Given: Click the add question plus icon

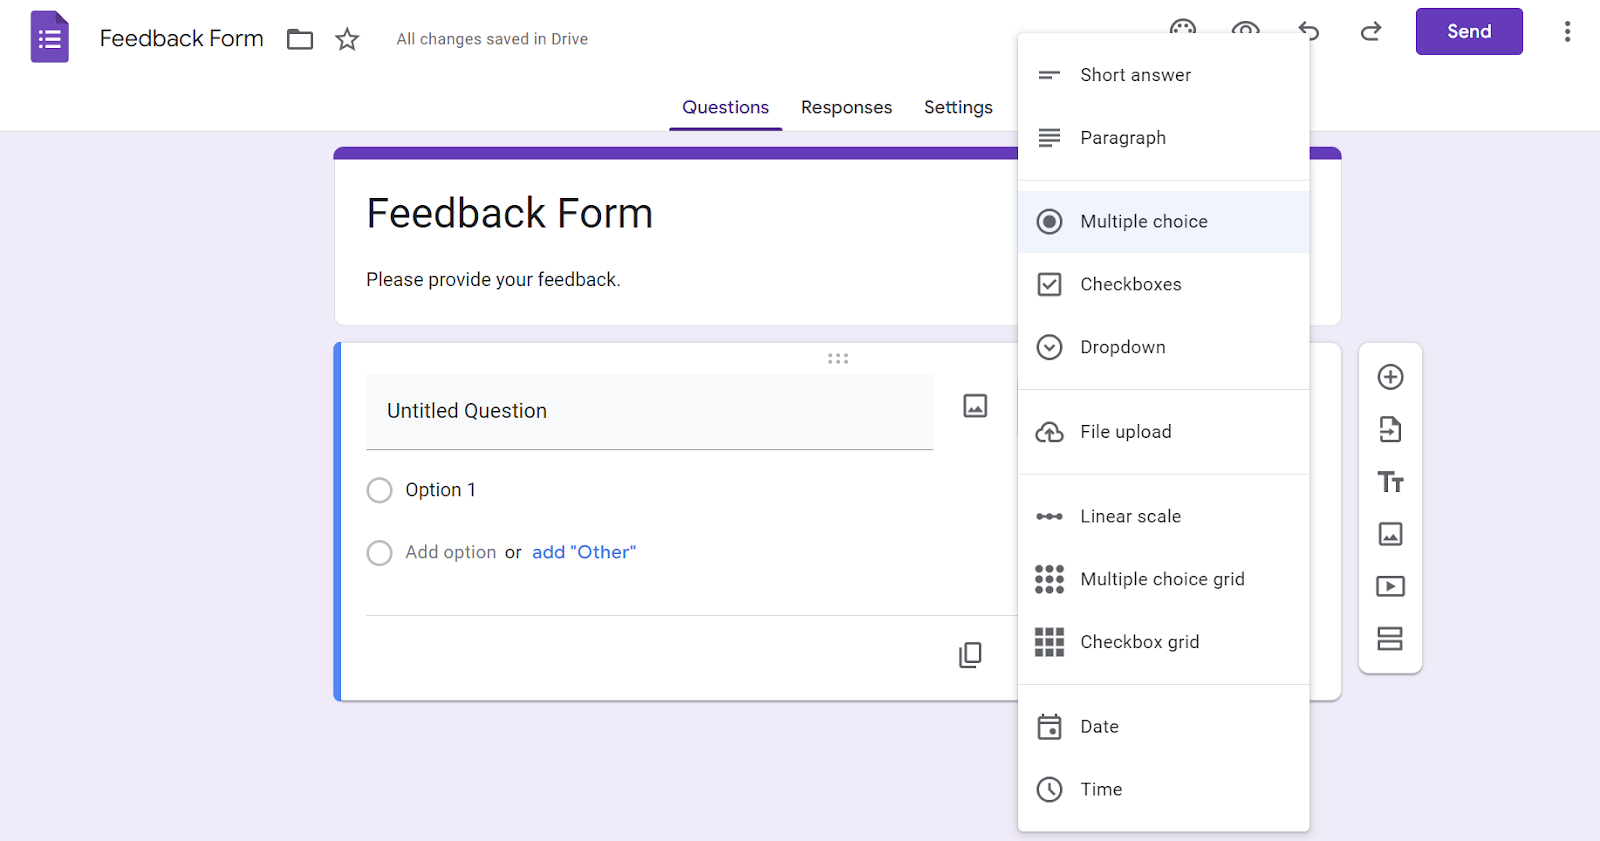Looking at the screenshot, I should [1390, 377].
